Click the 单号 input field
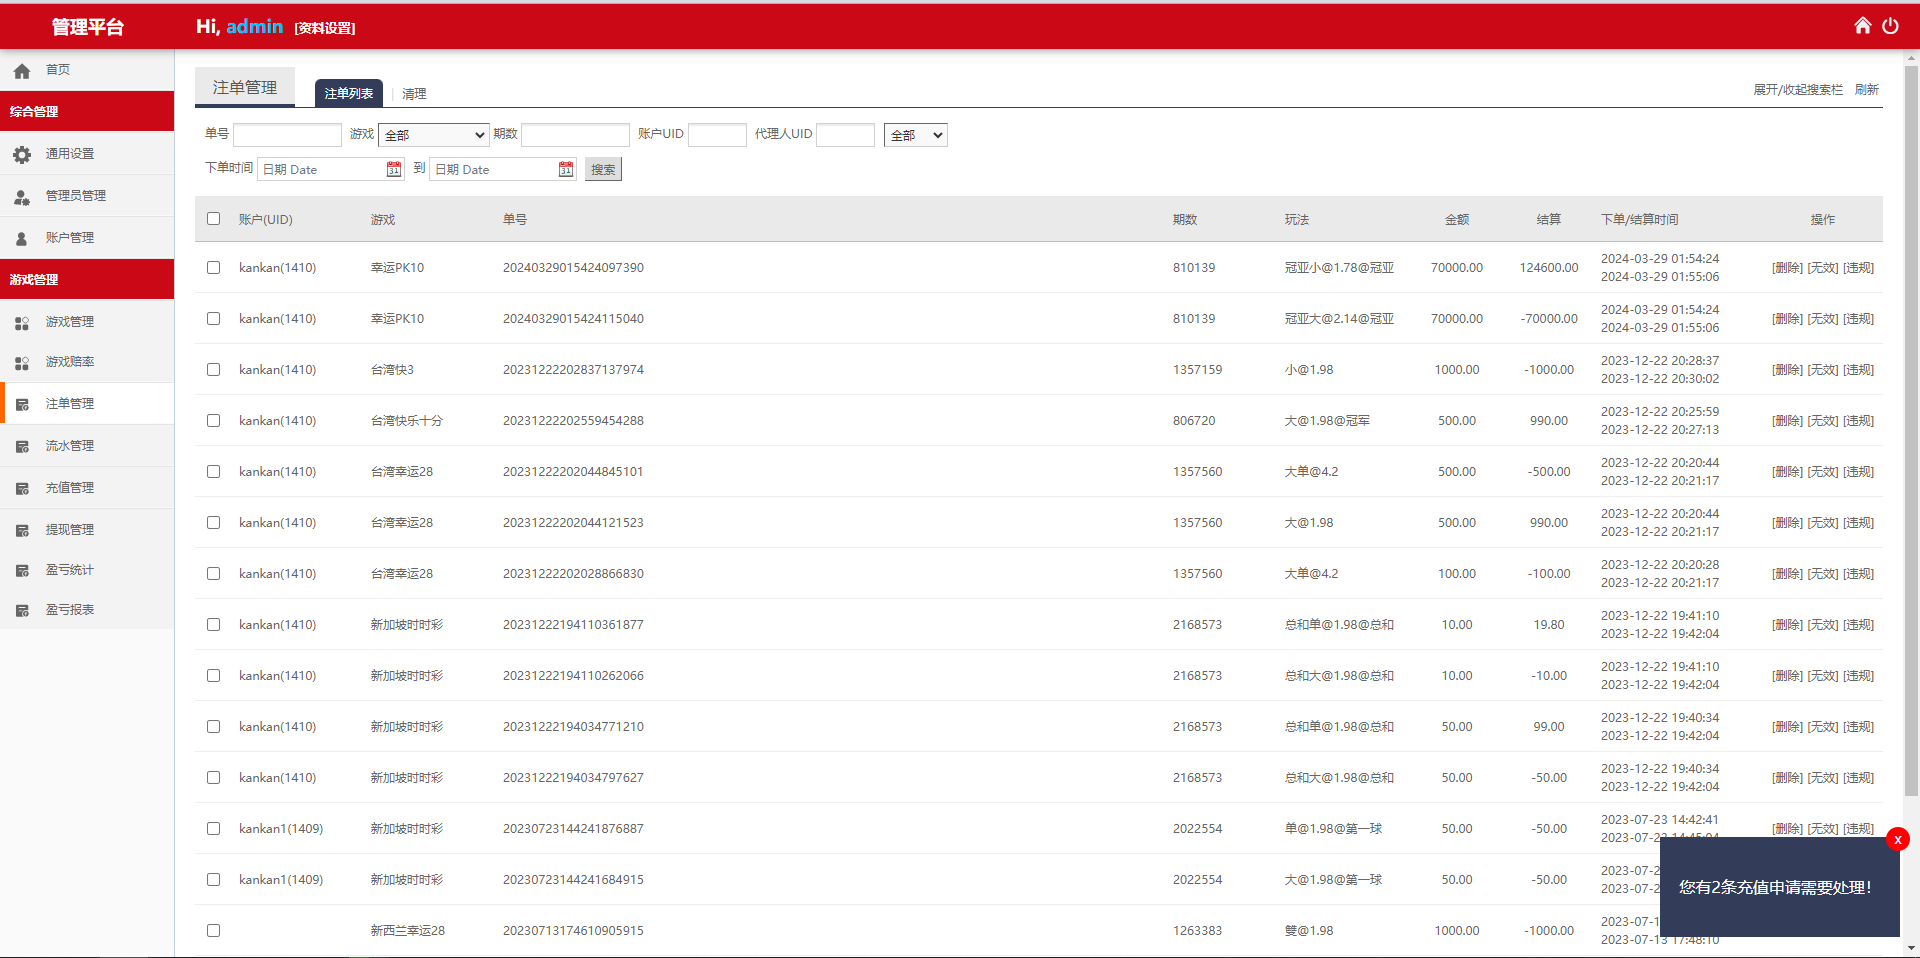Screen dimensions: 1920x958 pos(287,135)
